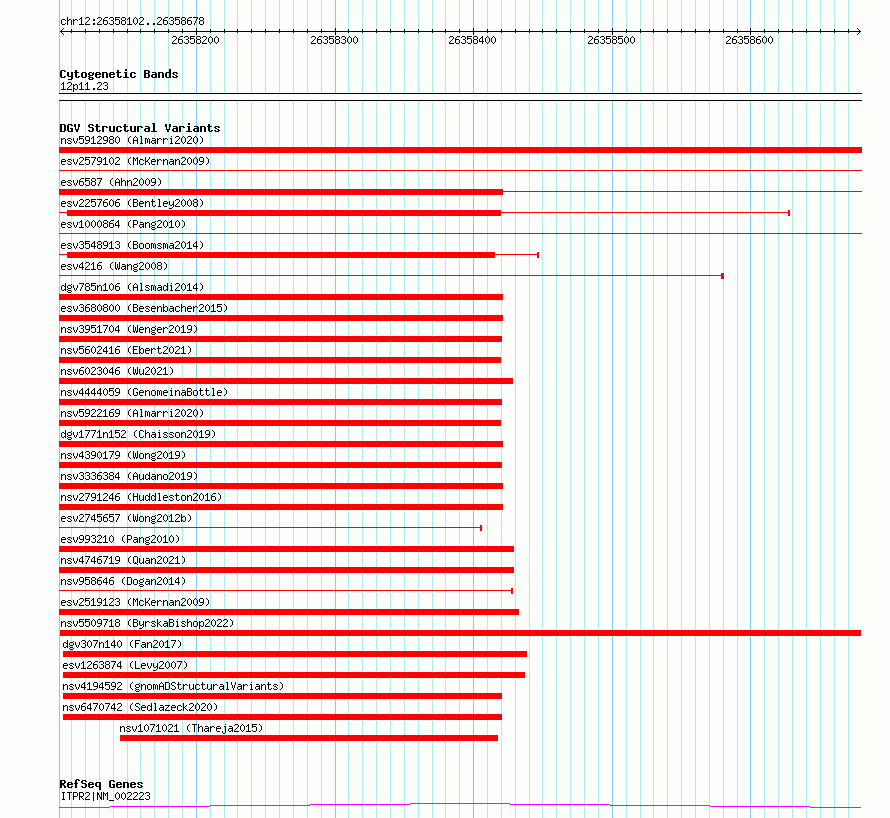890x818 pixels.
Task: Click the nsv5912980 (Almarri2020) variant label
Action: pos(132,140)
